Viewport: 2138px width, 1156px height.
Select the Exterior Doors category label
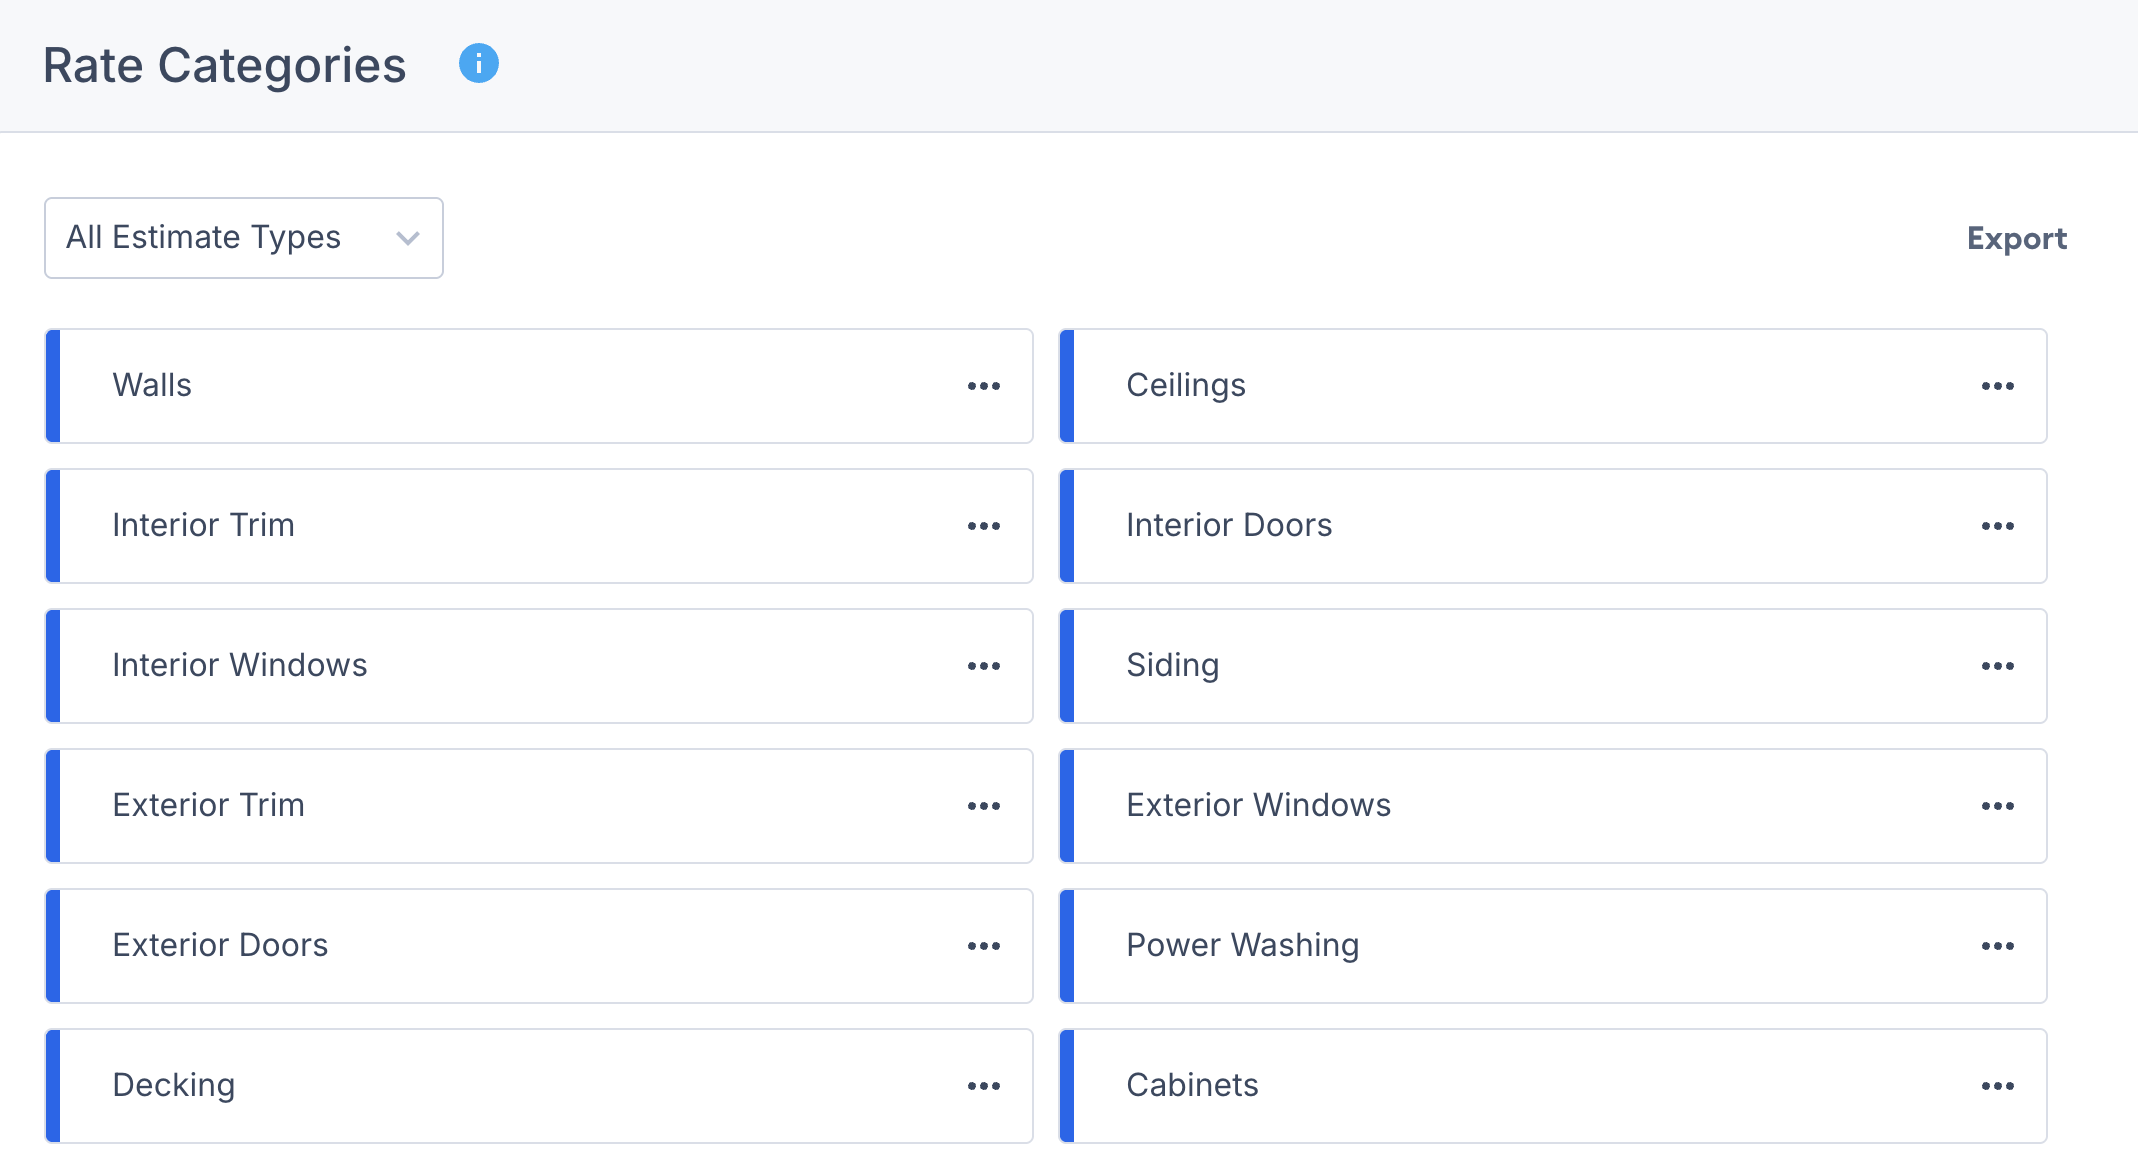click(220, 945)
